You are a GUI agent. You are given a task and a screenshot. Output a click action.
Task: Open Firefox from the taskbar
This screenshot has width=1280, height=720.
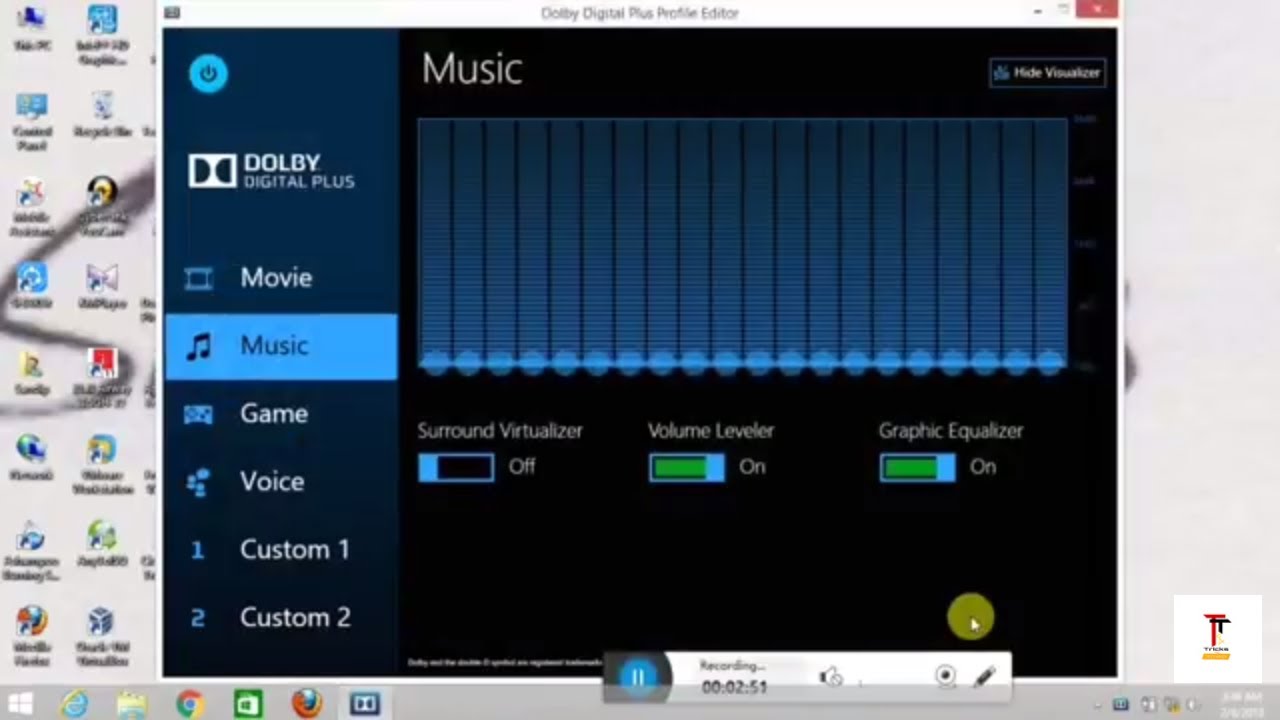[x=306, y=704]
